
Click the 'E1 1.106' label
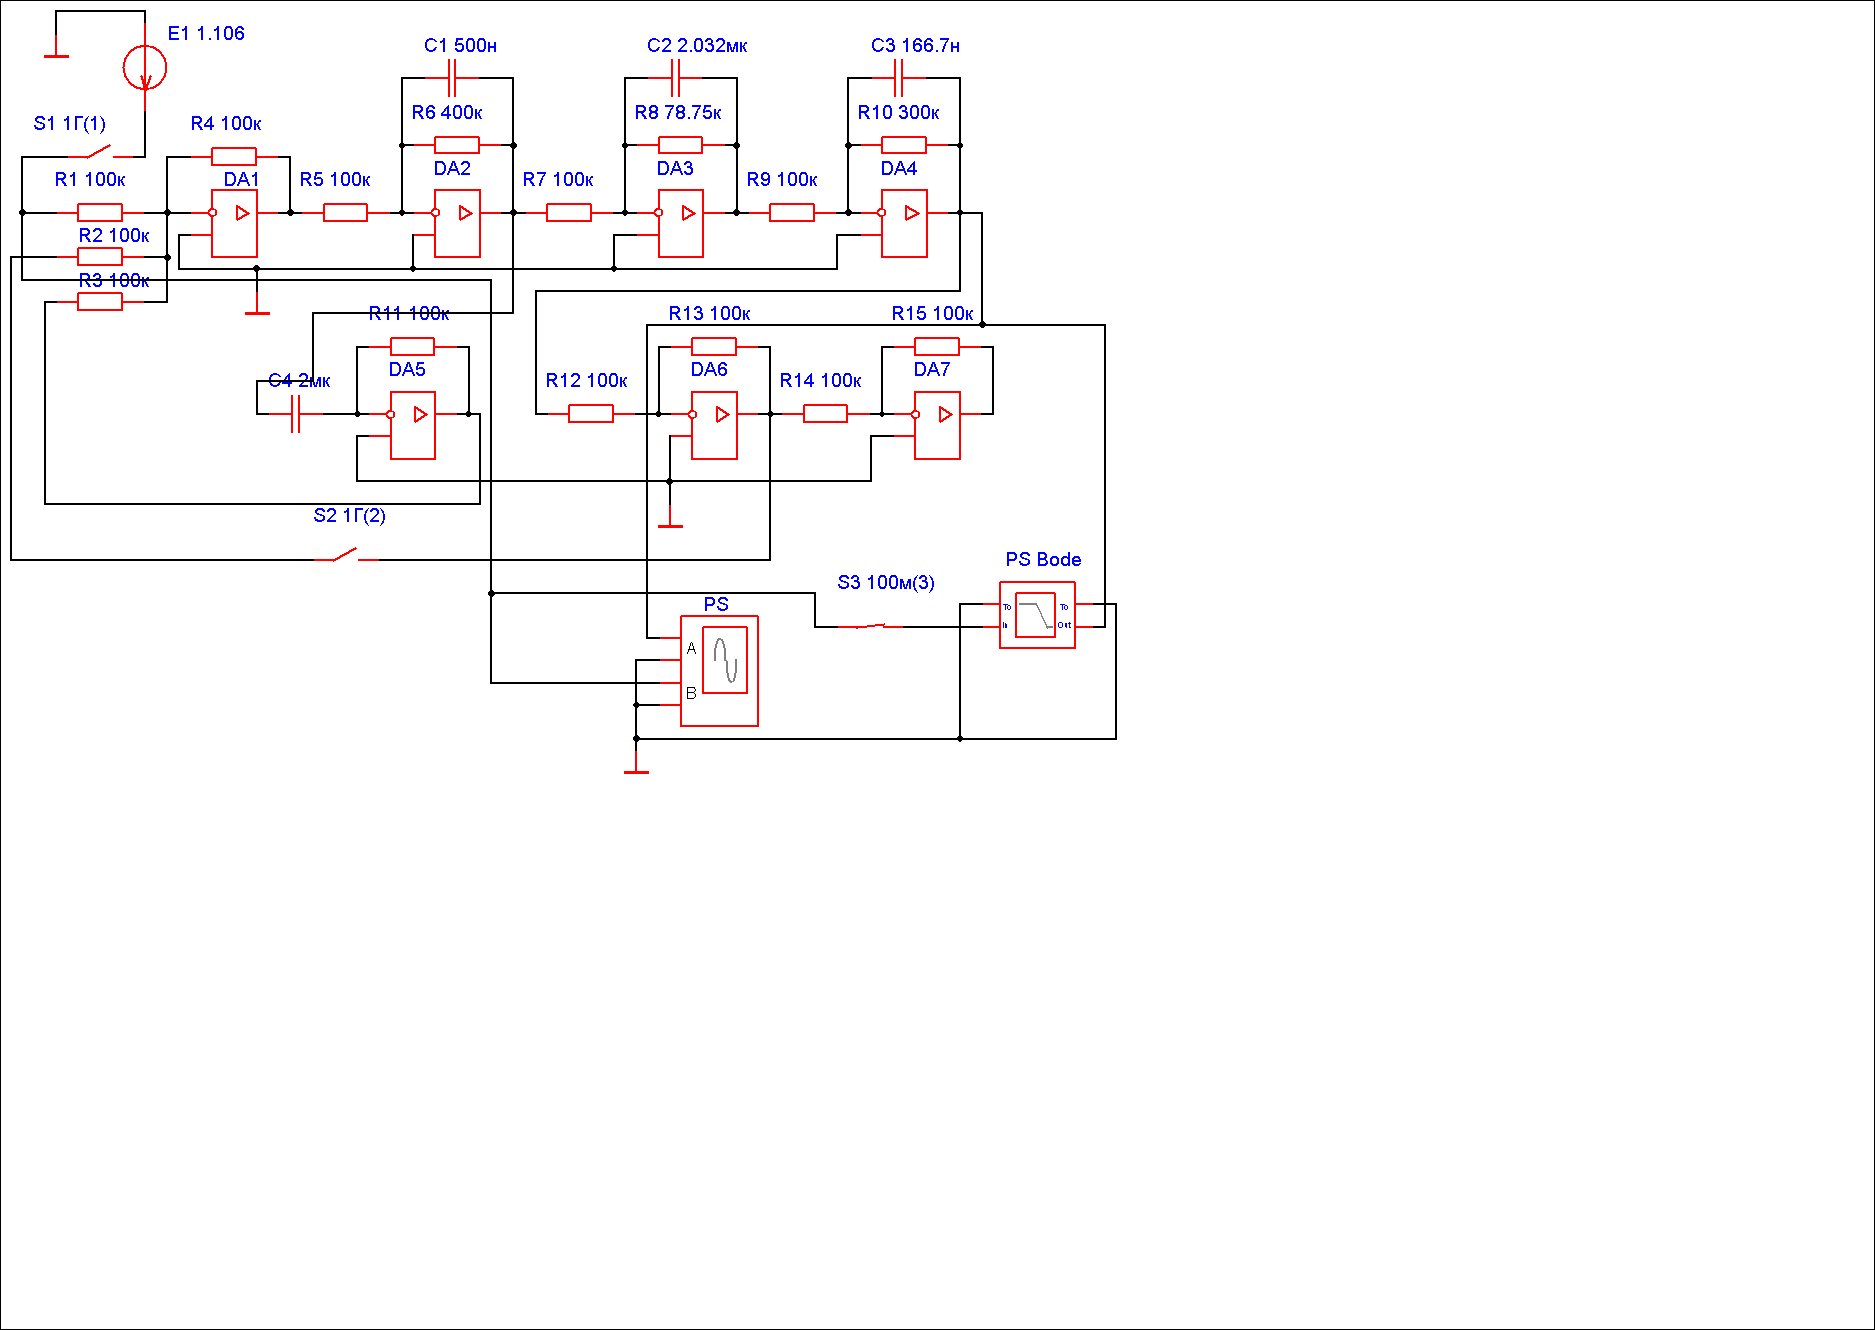[206, 33]
